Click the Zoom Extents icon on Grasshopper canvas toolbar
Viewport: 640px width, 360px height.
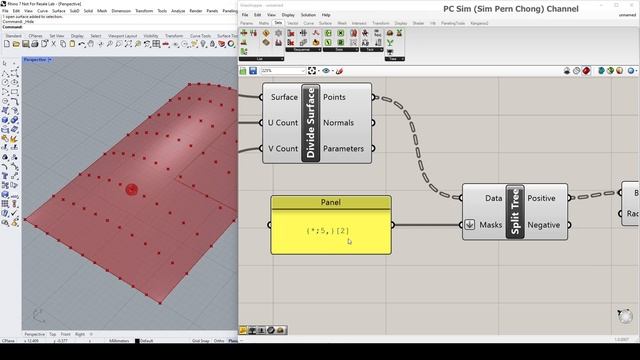(x=312, y=71)
